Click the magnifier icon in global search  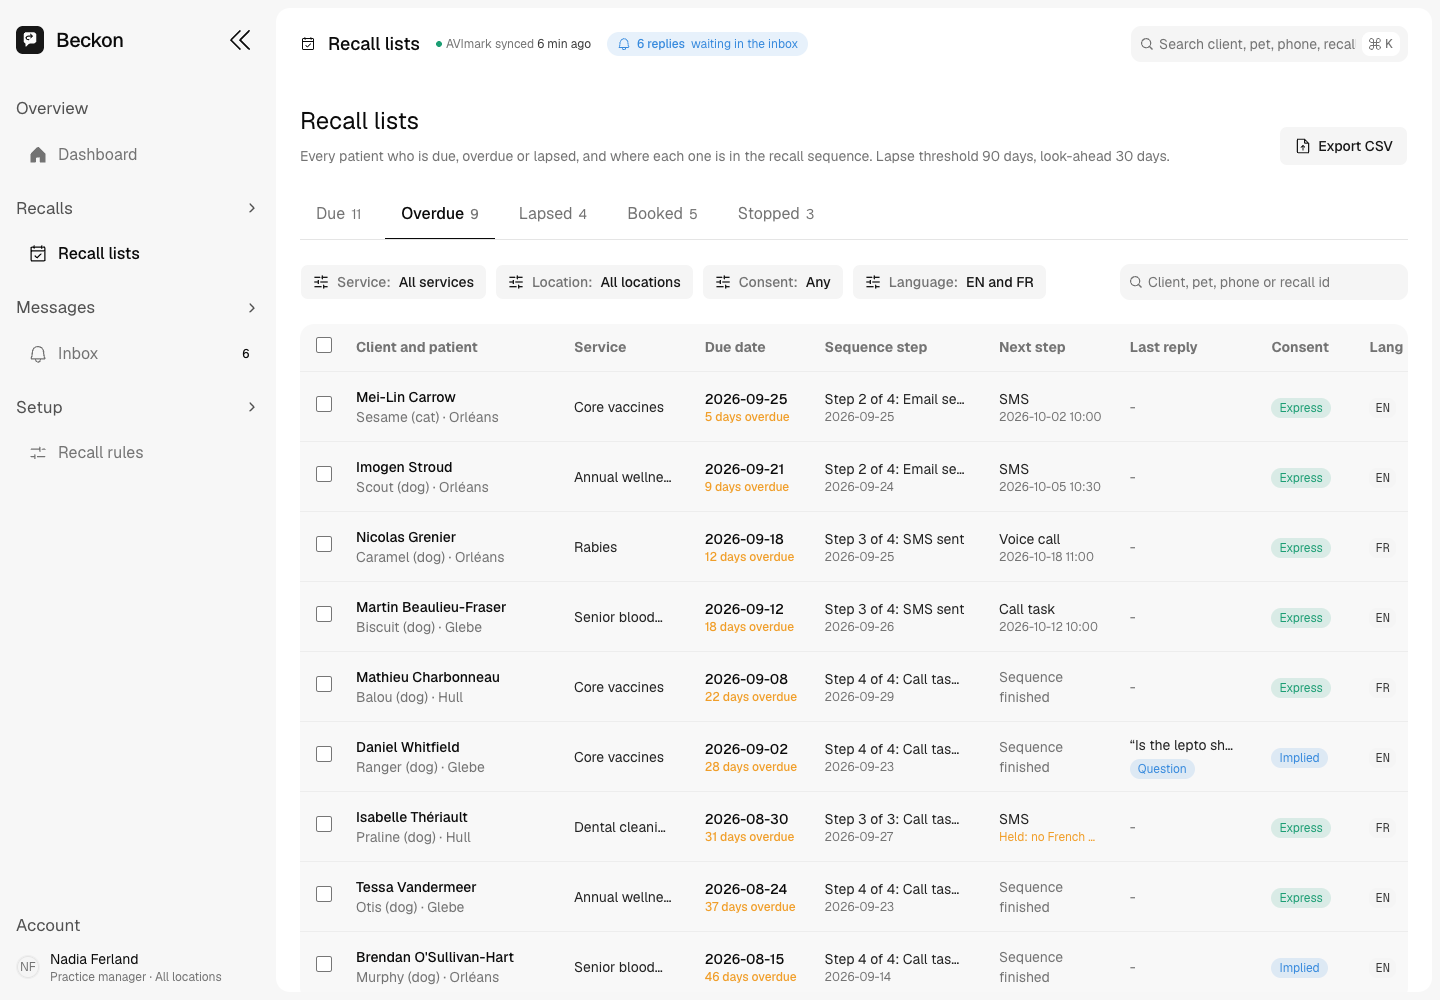pyautogui.click(x=1147, y=44)
